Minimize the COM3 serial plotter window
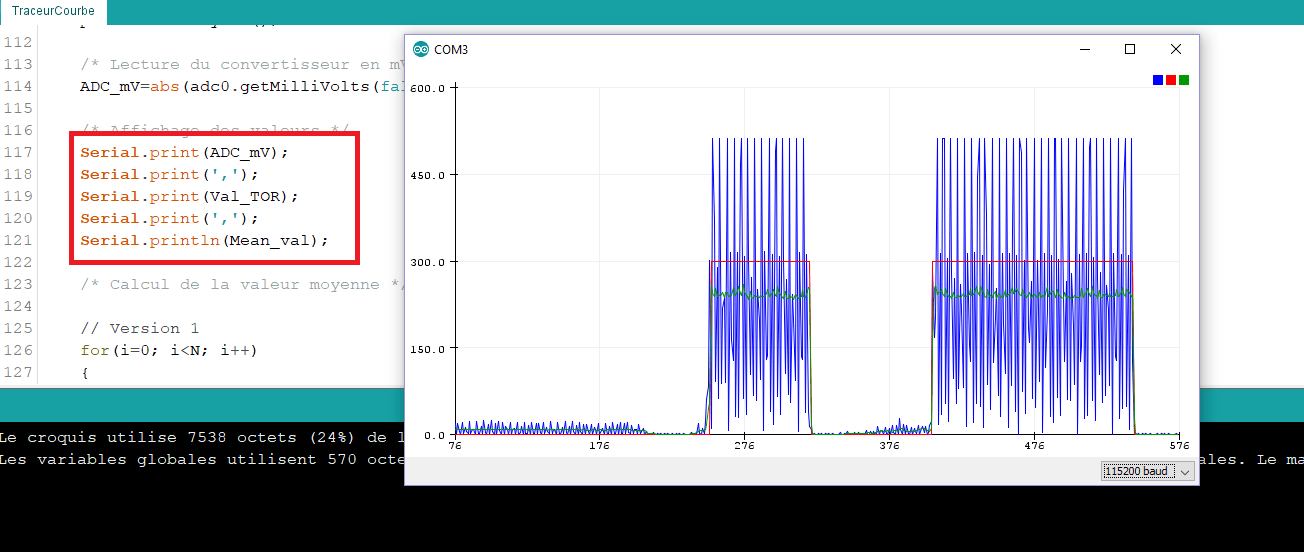1304x552 pixels. point(1084,49)
